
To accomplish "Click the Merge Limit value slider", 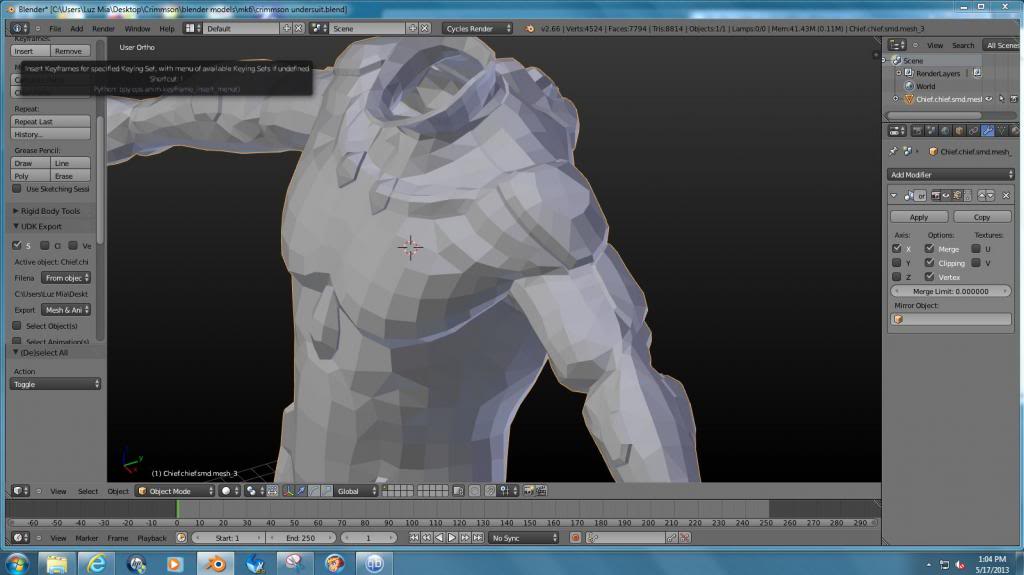I will pos(950,291).
